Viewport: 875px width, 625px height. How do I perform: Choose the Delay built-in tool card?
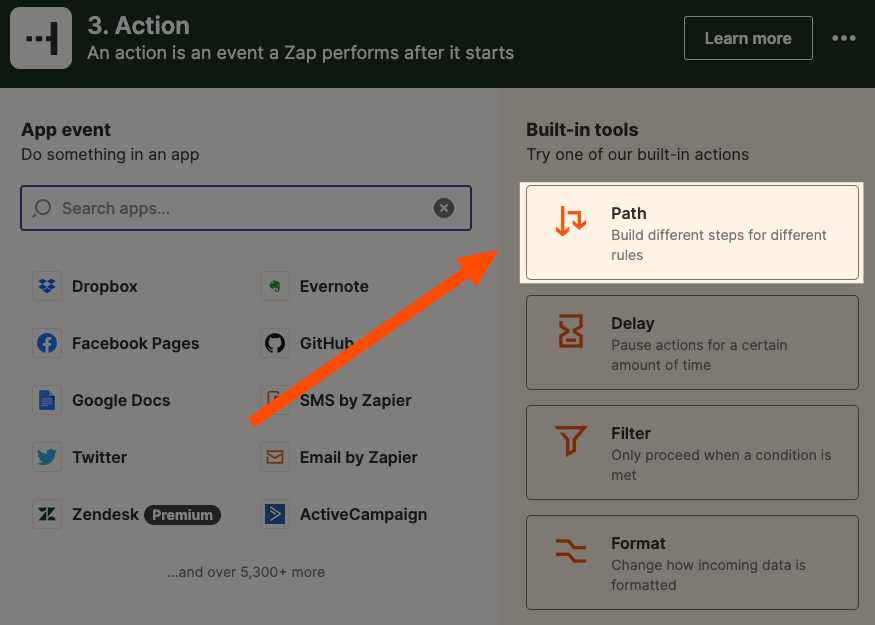(x=692, y=342)
